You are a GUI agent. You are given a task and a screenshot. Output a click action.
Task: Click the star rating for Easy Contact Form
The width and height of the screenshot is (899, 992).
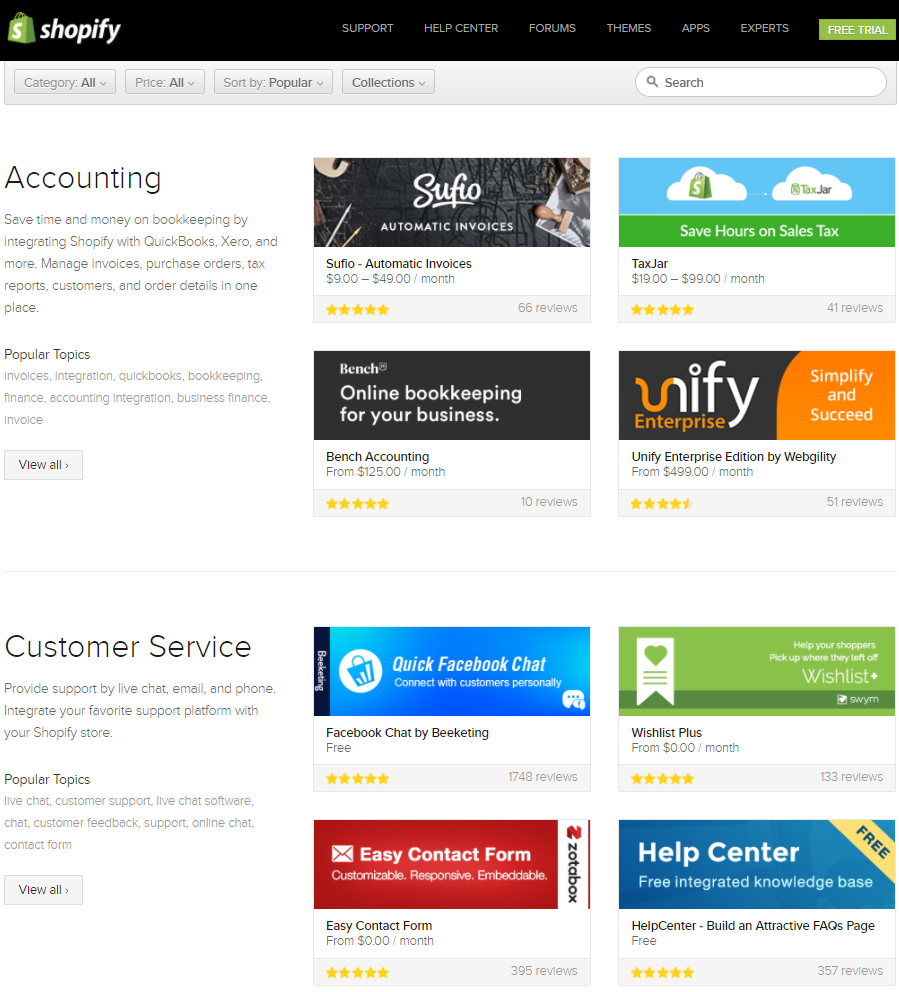click(357, 972)
